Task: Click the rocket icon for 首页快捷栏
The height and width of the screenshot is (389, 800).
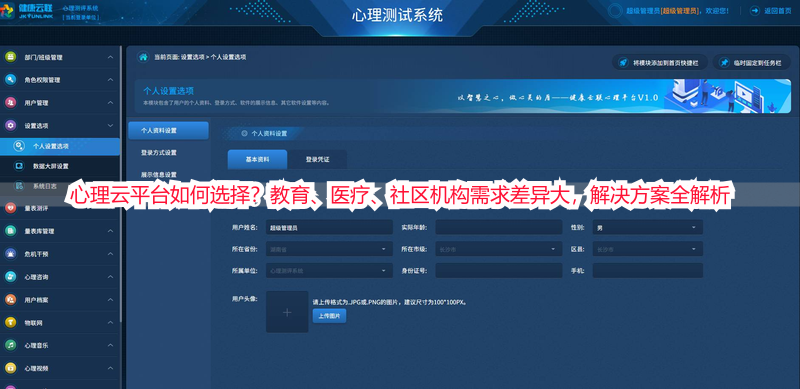Action: click(623, 63)
